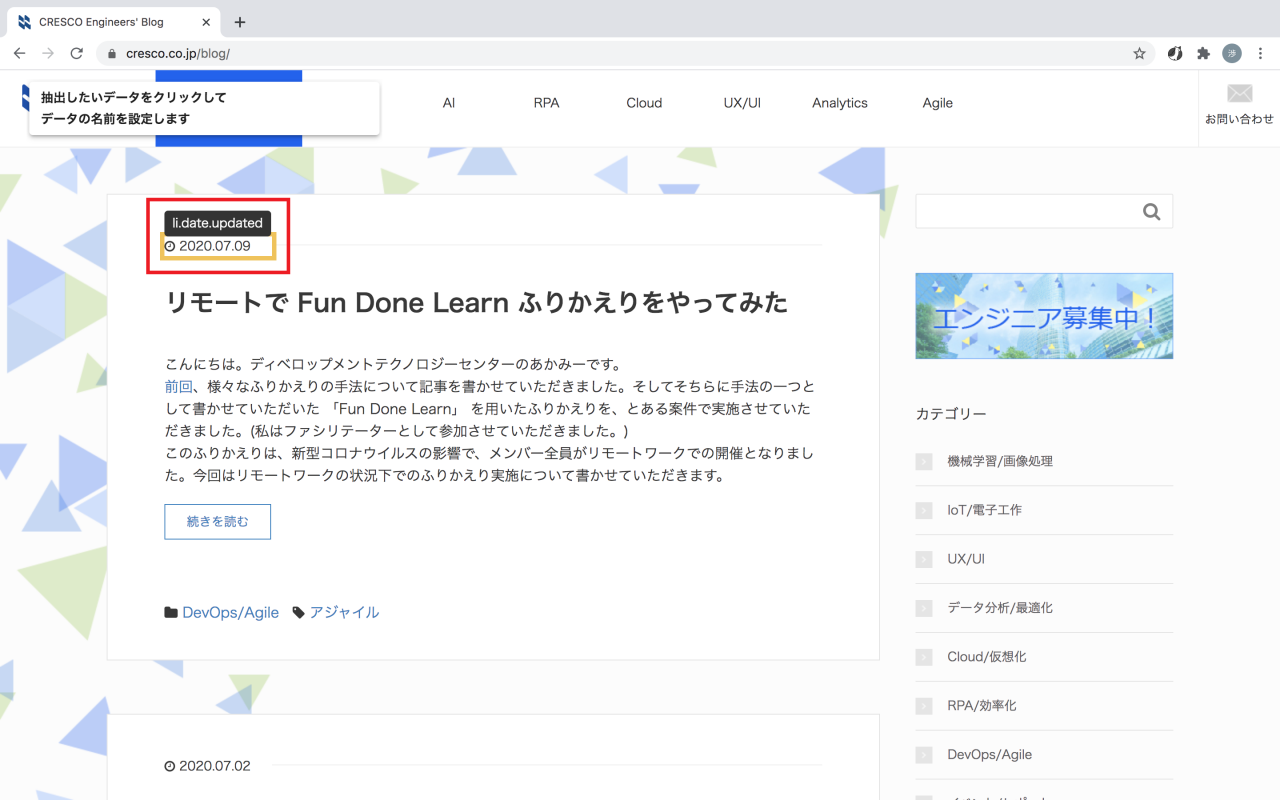Open the データ分析/最適化 category
This screenshot has height=800, width=1280.
pos(1000,609)
